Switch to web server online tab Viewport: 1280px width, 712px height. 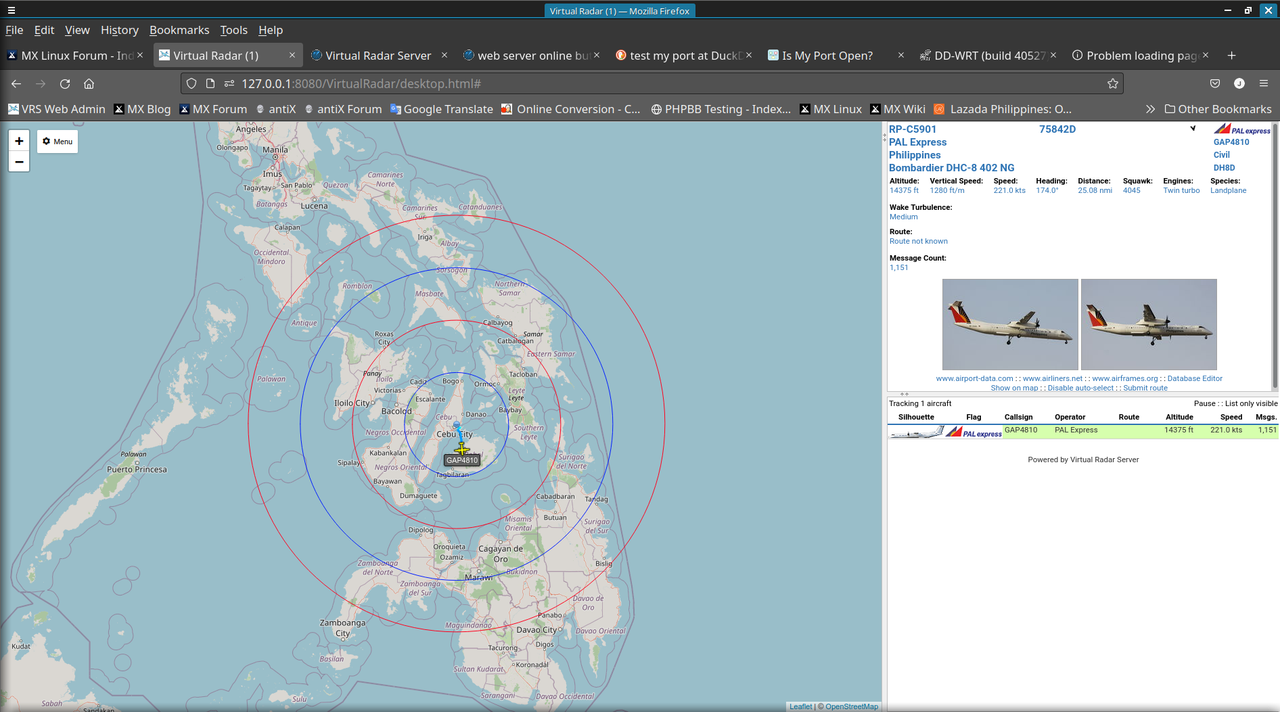click(530, 56)
